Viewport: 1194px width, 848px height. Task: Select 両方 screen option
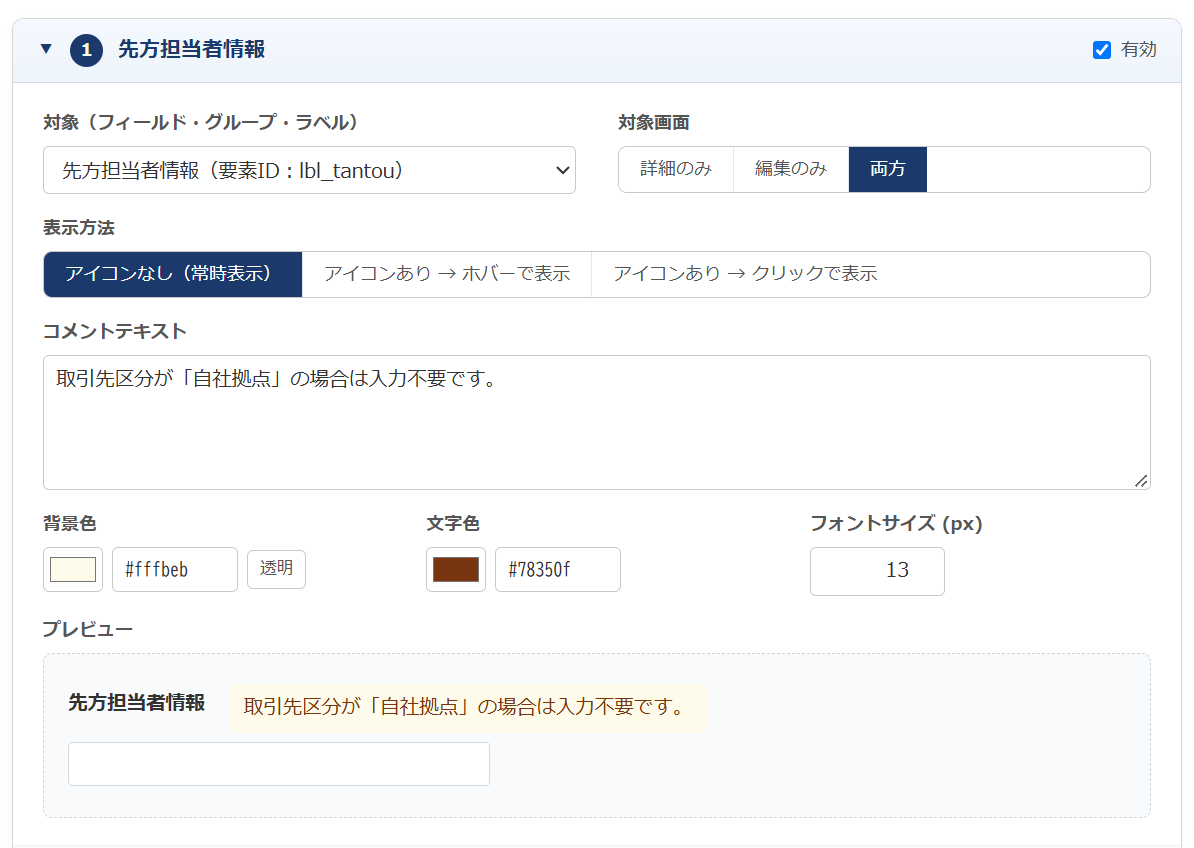click(888, 169)
